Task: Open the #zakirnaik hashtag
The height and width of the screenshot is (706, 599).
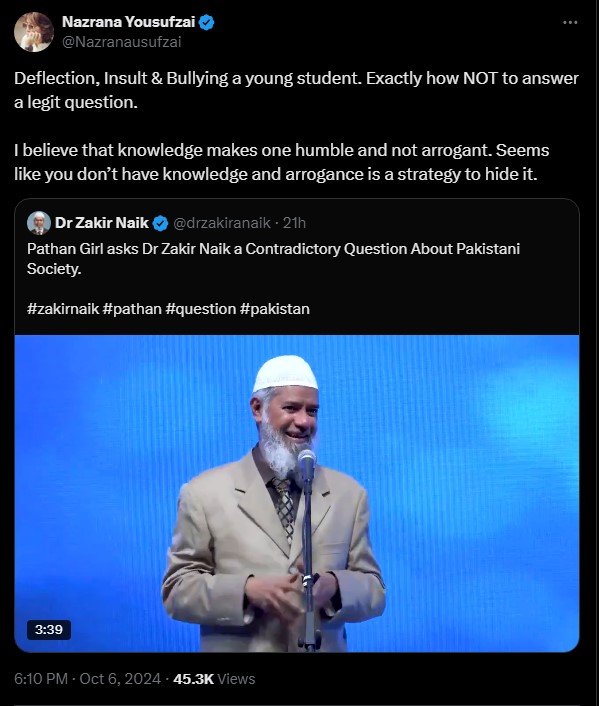Action: click(x=63, y=309)
